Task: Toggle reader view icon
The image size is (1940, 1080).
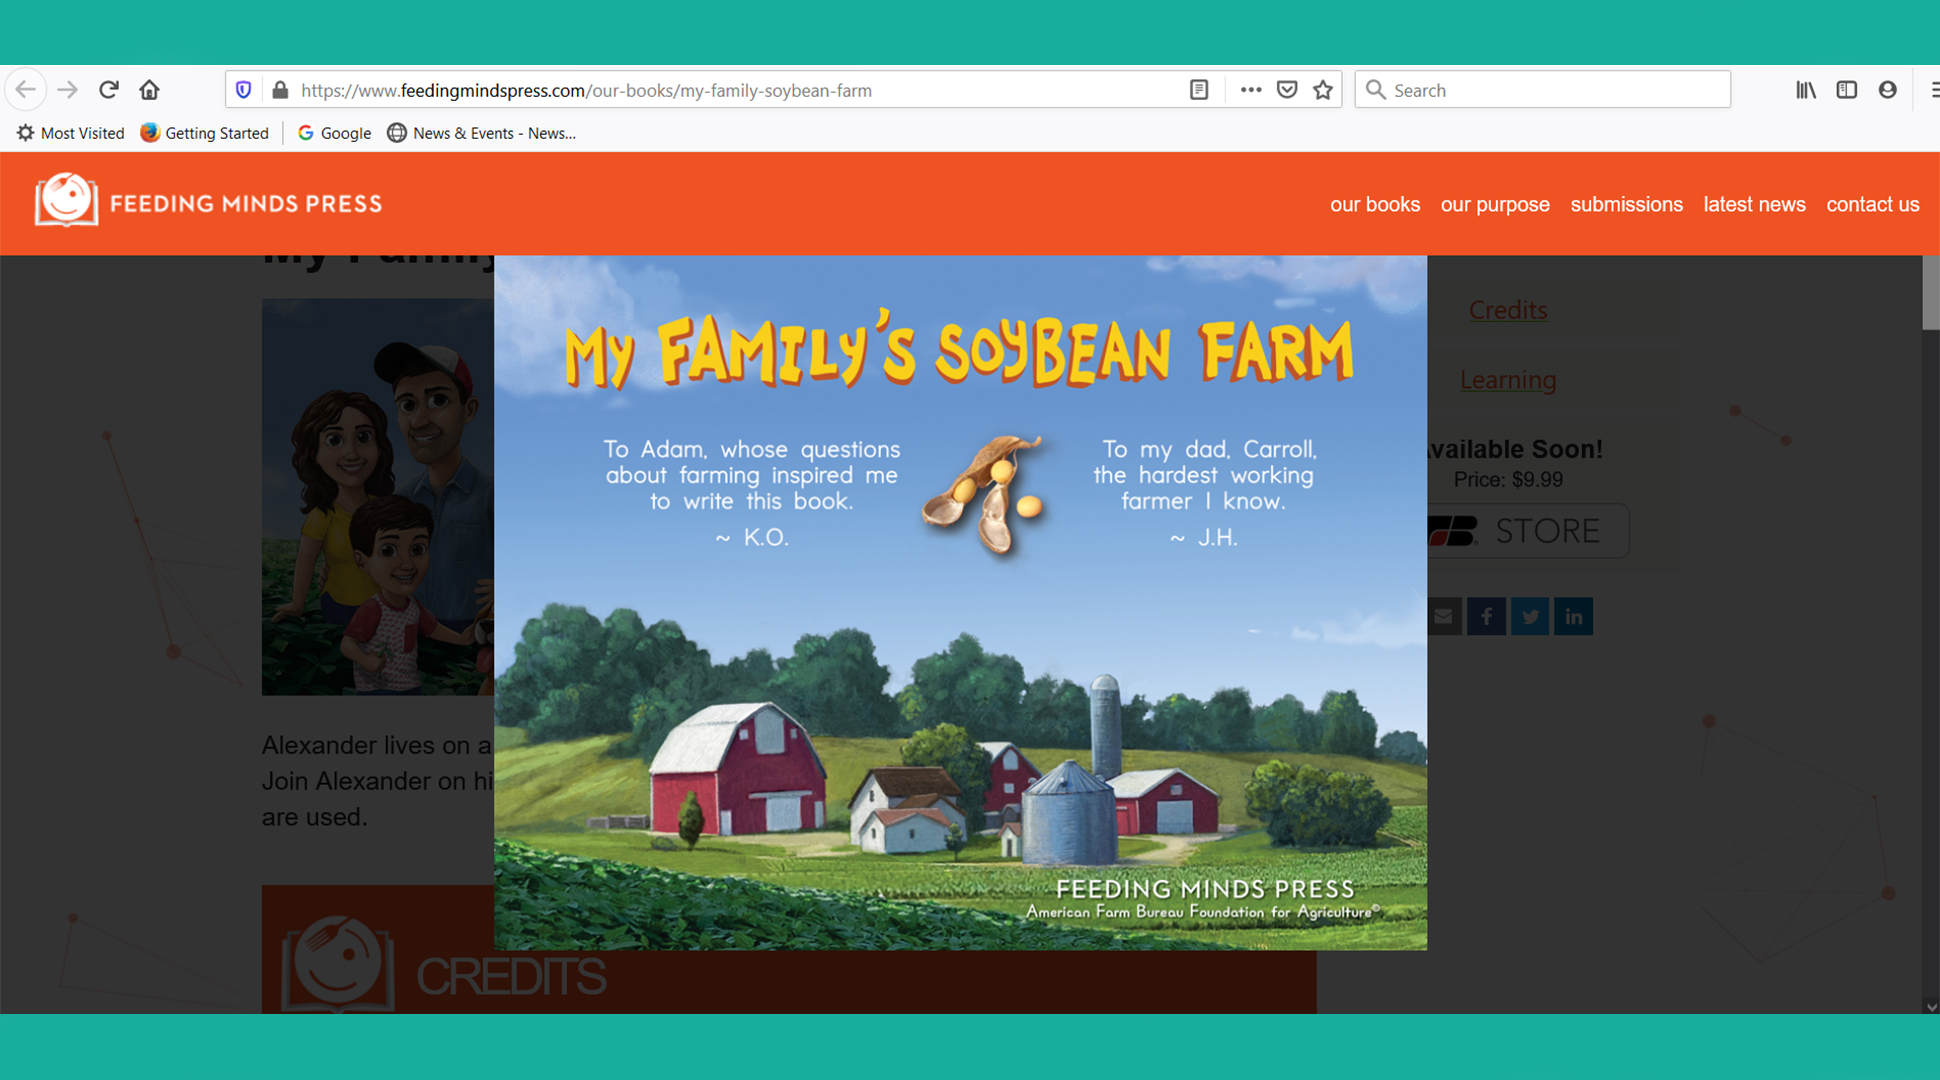Action: pyautogui.click(x=1199, y=90)
